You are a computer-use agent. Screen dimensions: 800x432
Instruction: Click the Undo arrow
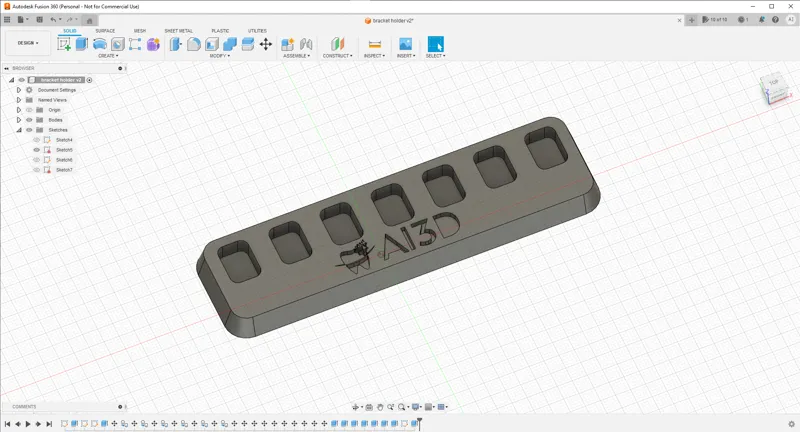pos(53,20)
